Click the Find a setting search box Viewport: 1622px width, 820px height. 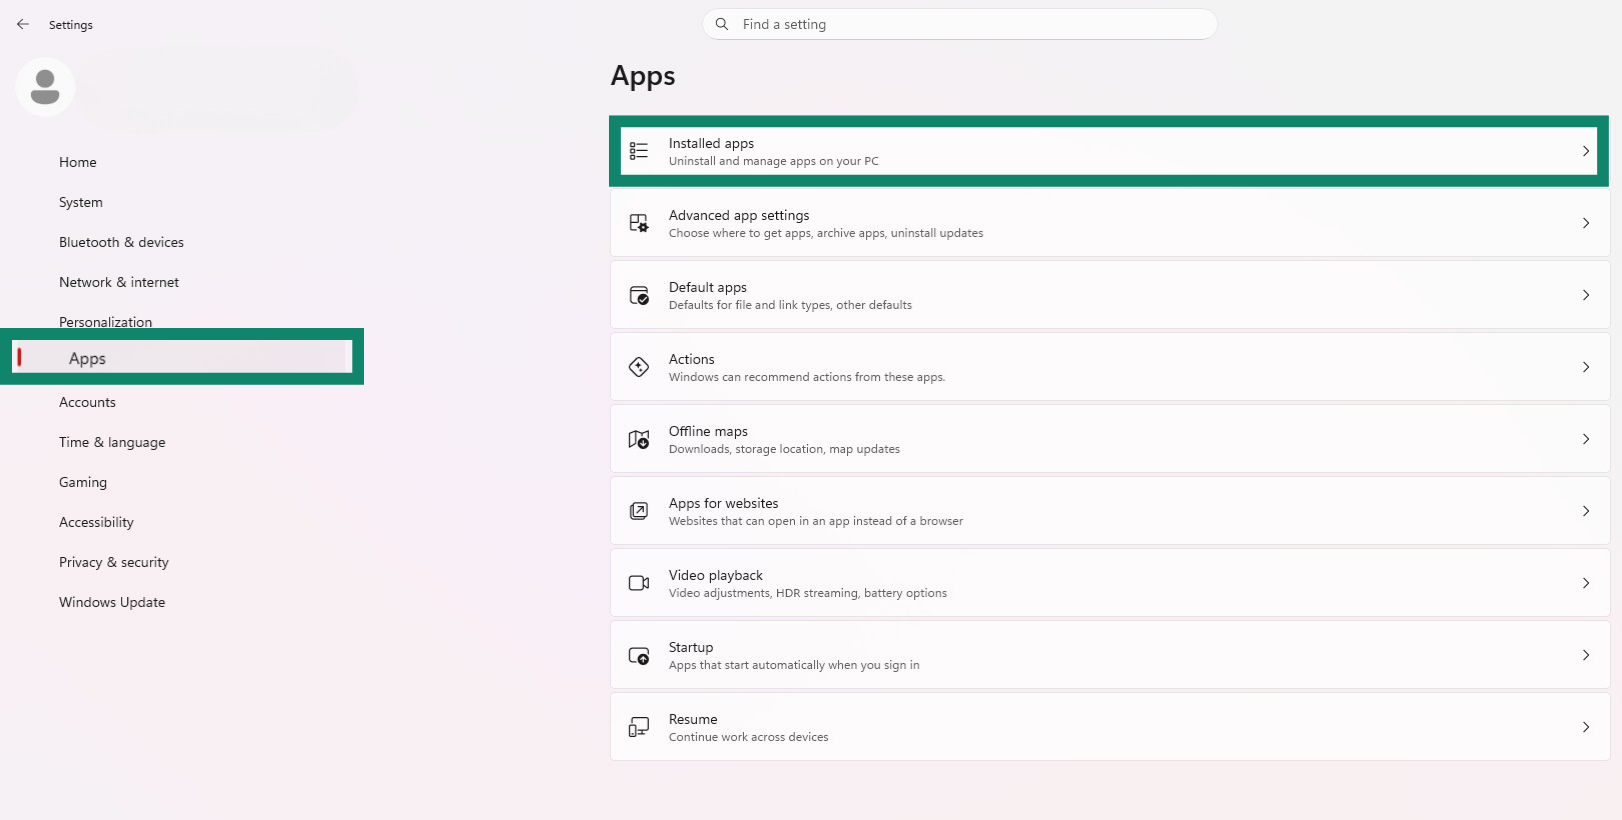click(x=960, y=24)
